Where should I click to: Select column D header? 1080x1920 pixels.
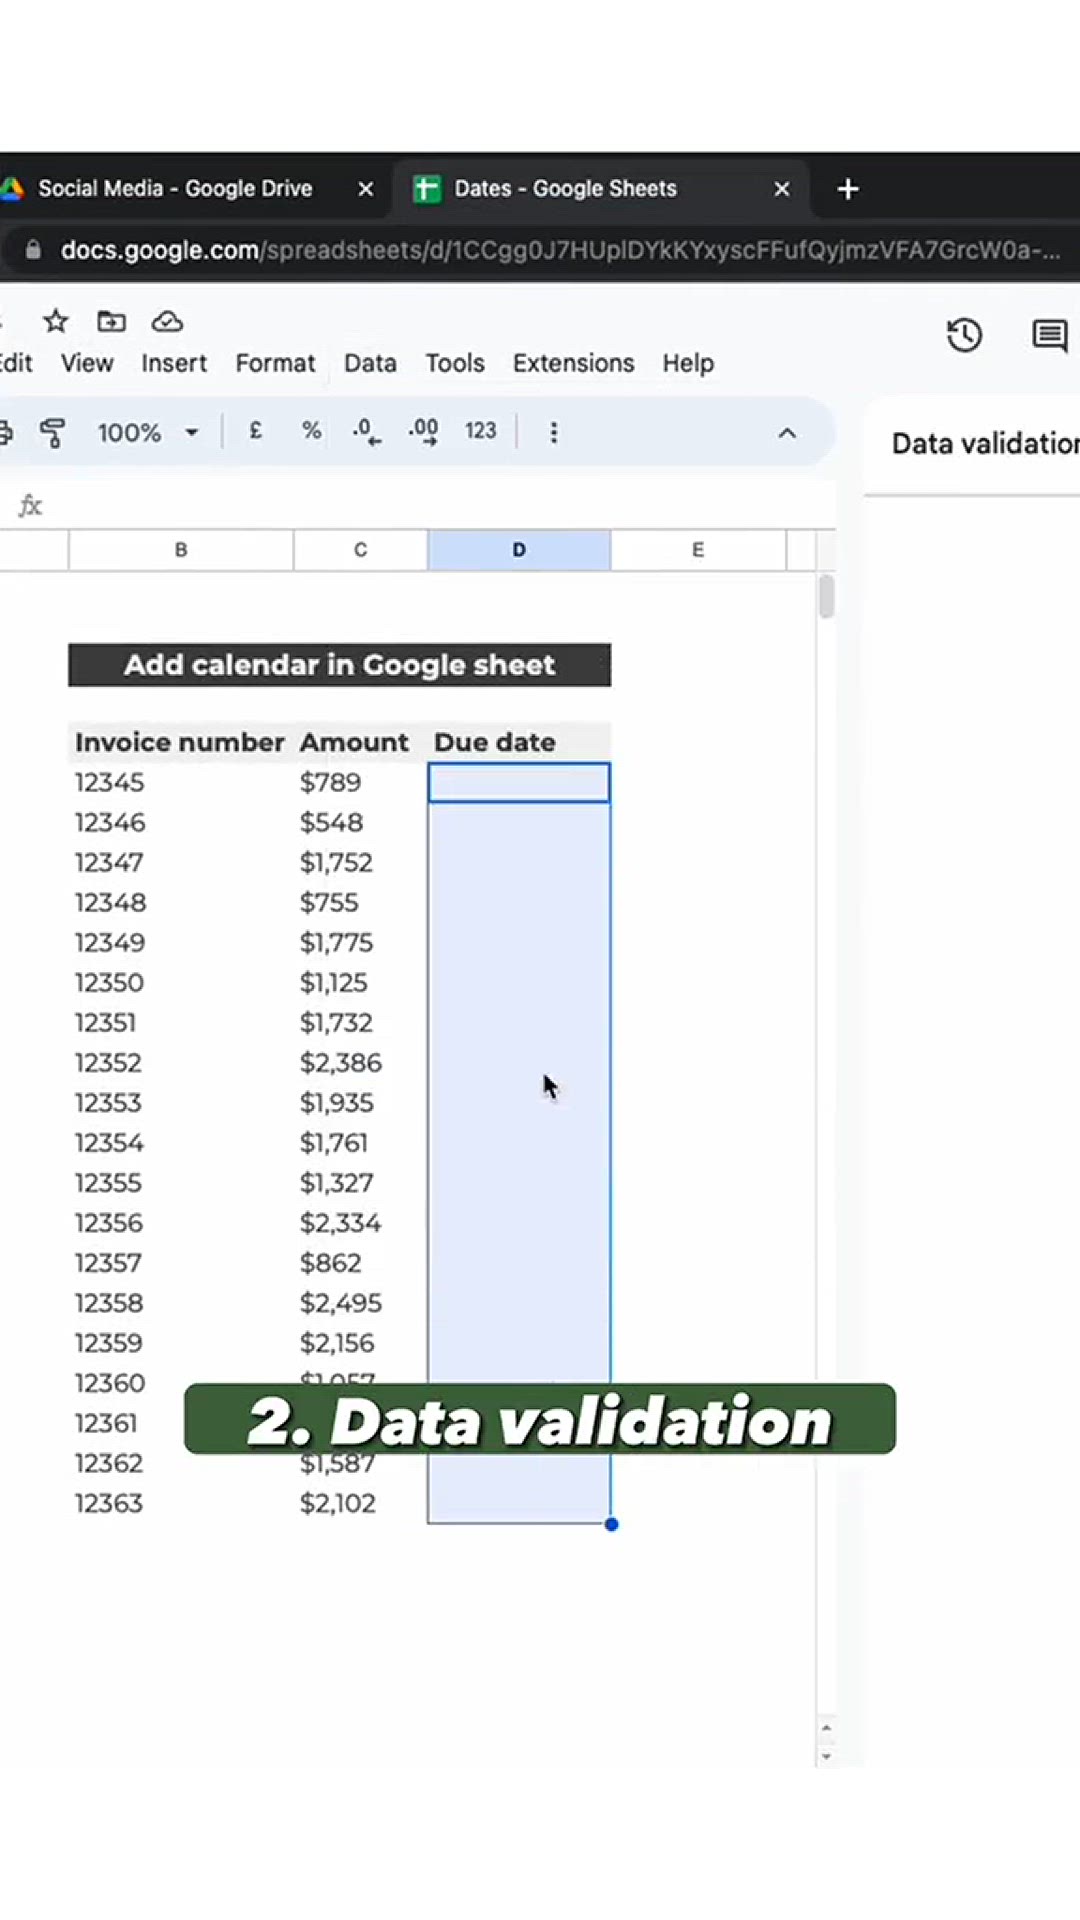point(518,550)
